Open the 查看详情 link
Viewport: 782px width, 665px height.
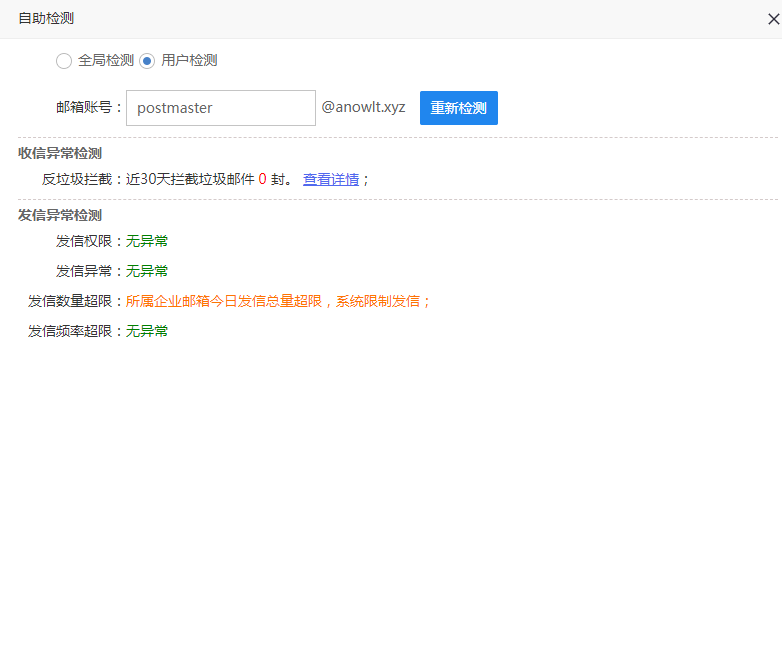tap(331, 179)
